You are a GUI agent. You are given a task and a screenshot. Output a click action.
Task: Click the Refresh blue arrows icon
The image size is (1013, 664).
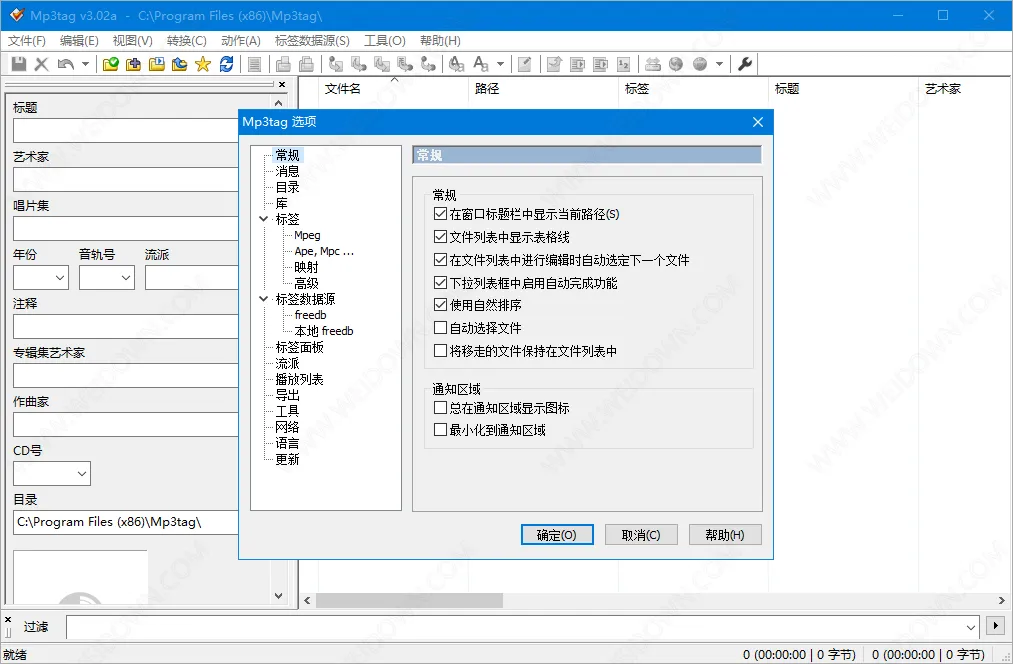click(x=226, y=64)
